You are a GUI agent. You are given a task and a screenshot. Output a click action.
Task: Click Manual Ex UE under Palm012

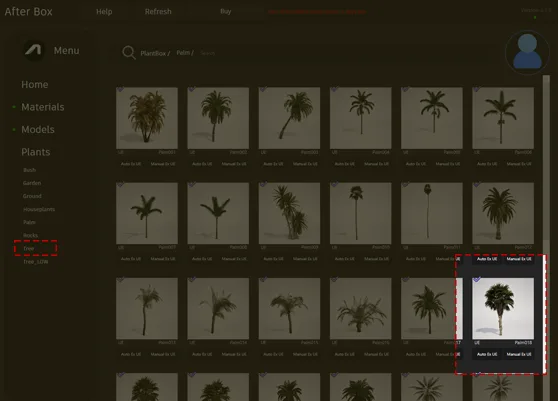[519, 259]
